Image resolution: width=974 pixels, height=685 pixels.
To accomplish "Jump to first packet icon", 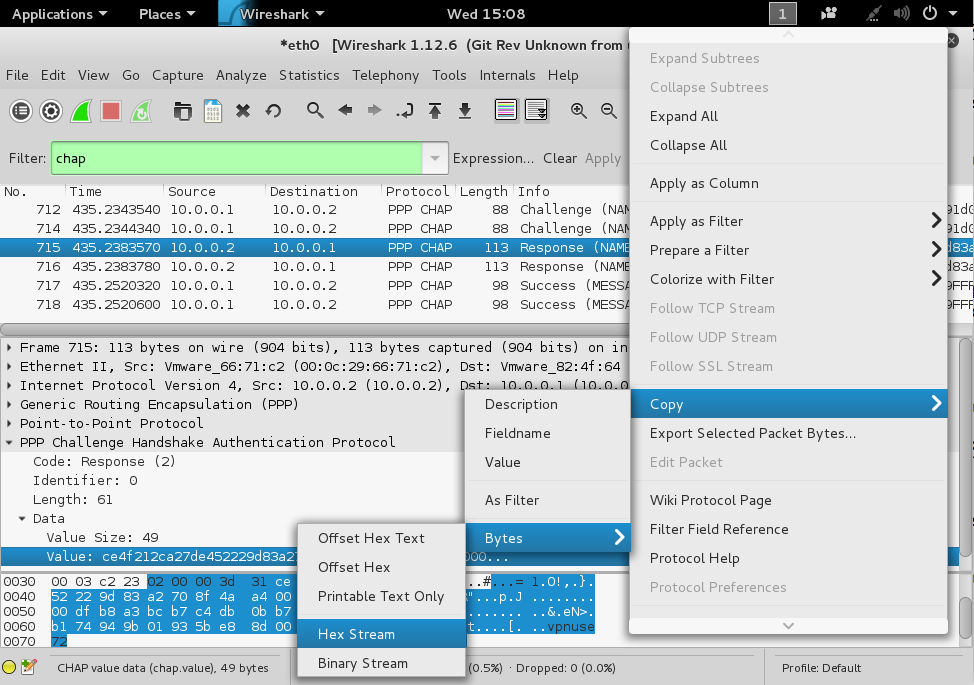I will click(x=435, y=111).
